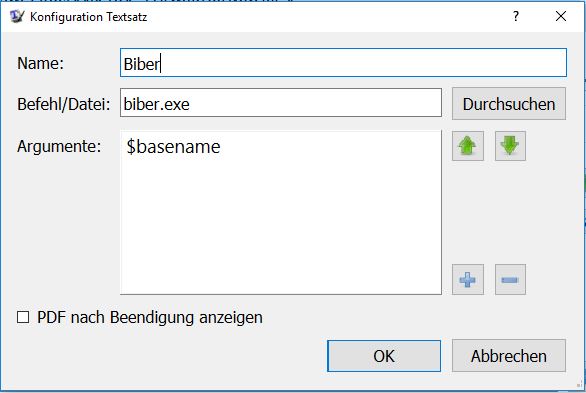Click the 'PDF nach Beendigung anzeigen' label text
Viewport: 586px width, 393px height.
coord(149,318)
